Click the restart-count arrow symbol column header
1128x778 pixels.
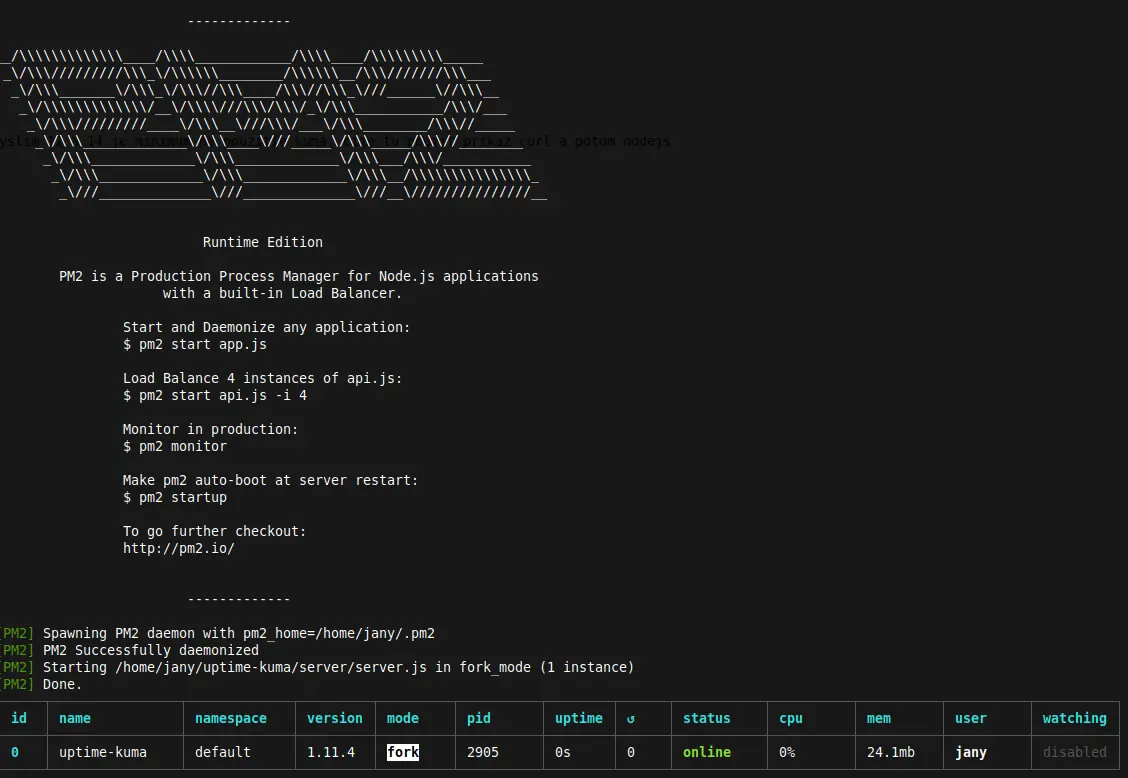click(x=631, y=718)
